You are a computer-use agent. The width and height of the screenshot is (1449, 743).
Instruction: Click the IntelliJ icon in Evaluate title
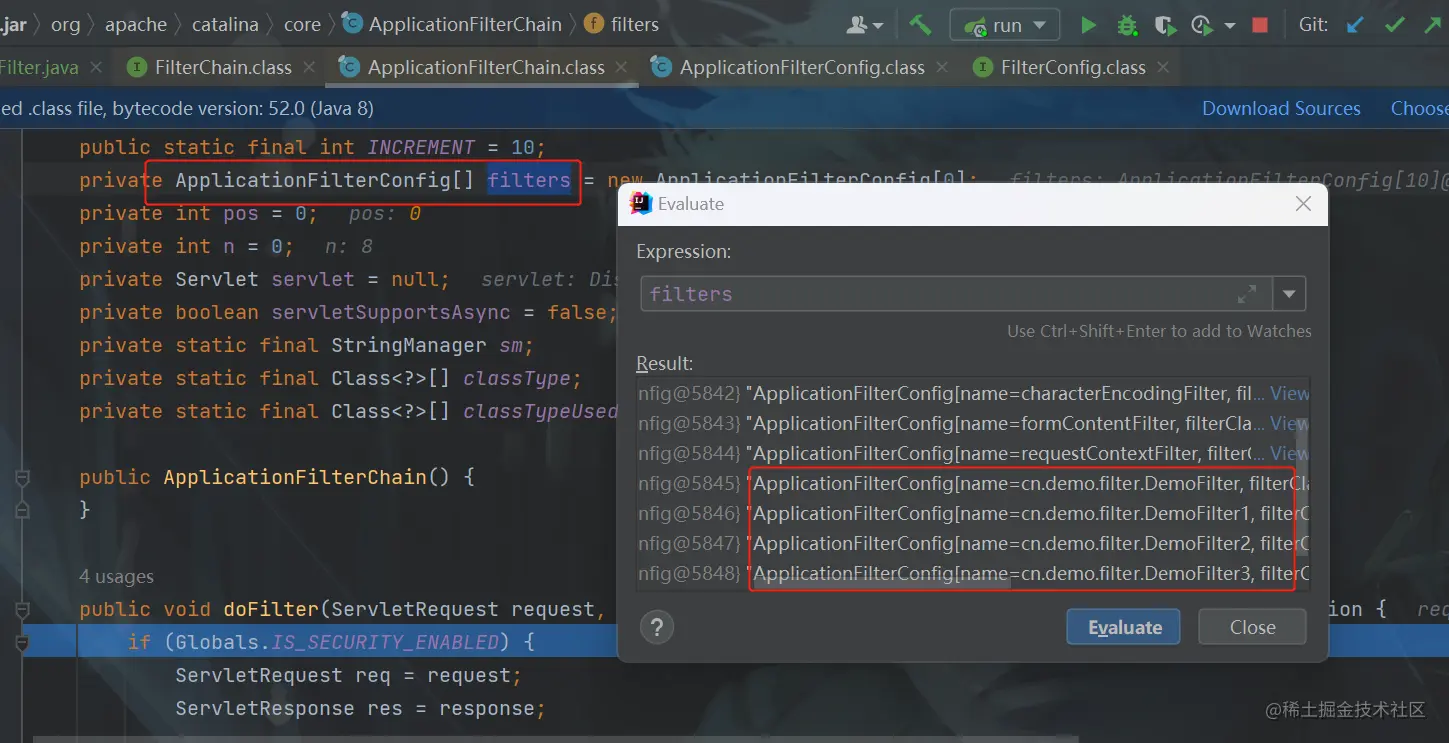(x=641, y=204)
